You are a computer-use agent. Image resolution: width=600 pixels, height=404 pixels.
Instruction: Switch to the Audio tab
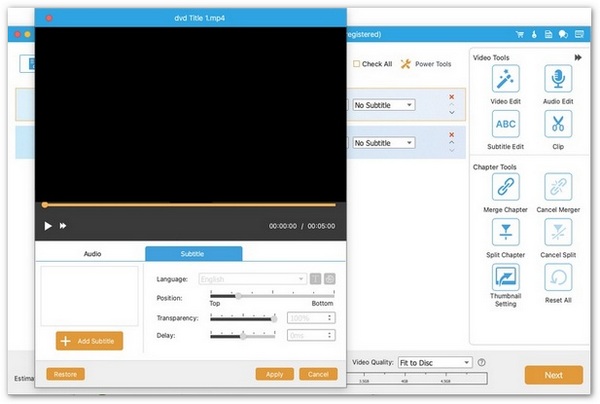pos(92,254)
